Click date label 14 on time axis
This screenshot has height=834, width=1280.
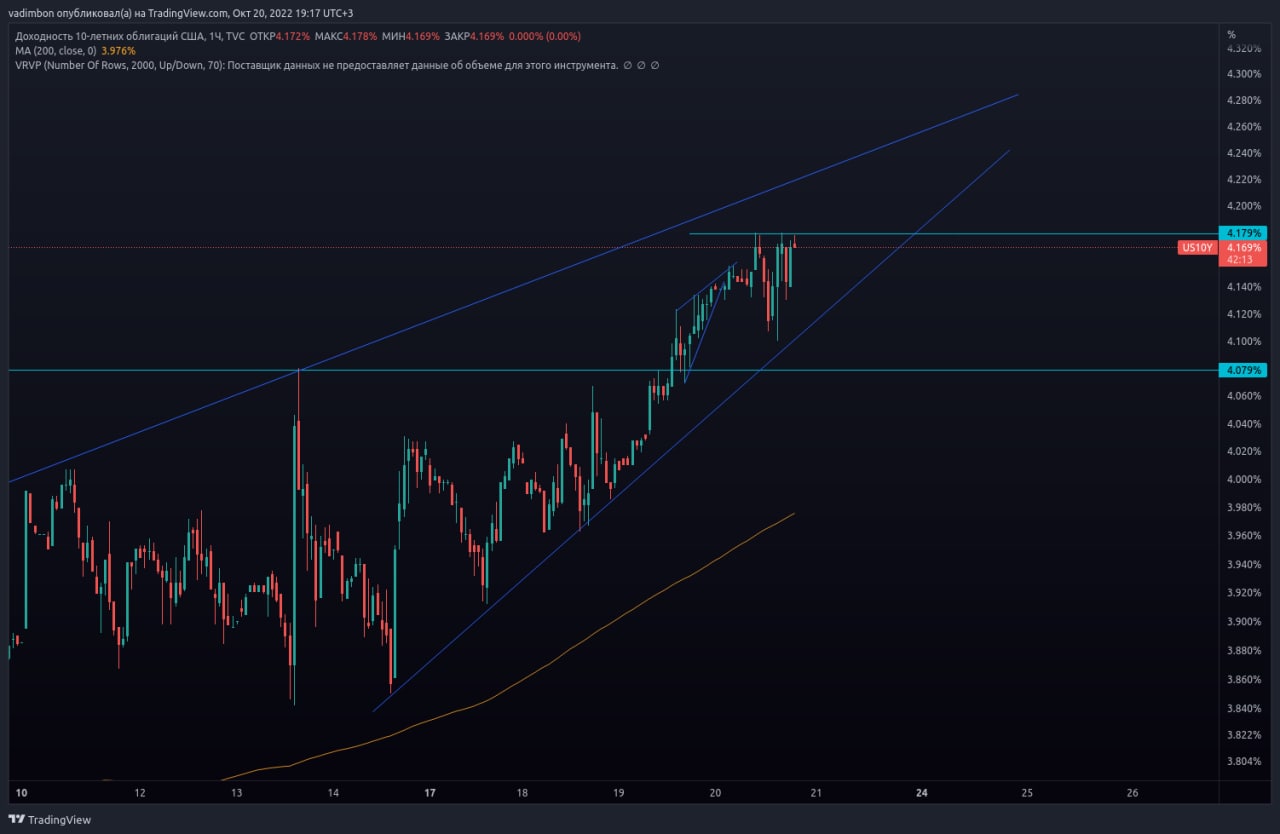point(333,793)
